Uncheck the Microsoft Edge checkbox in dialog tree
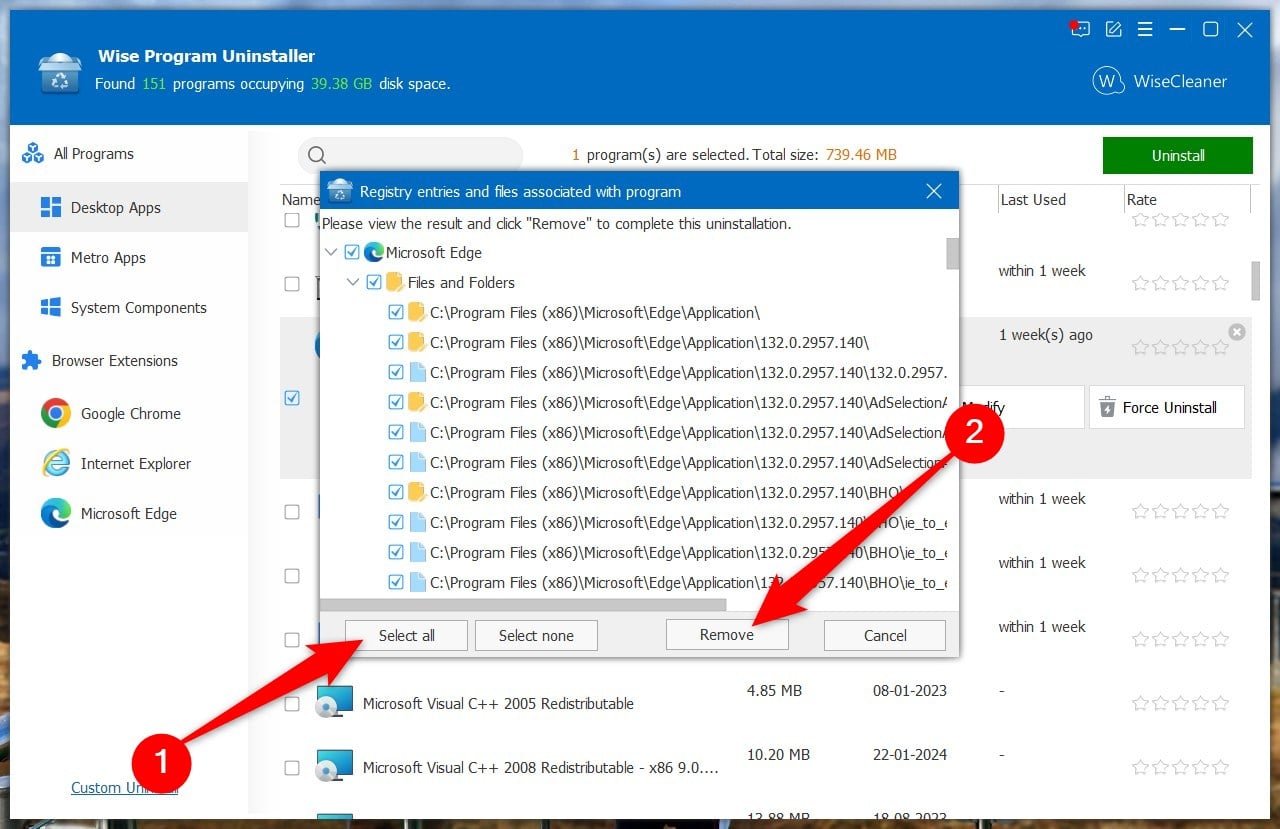 pos(352,252)
